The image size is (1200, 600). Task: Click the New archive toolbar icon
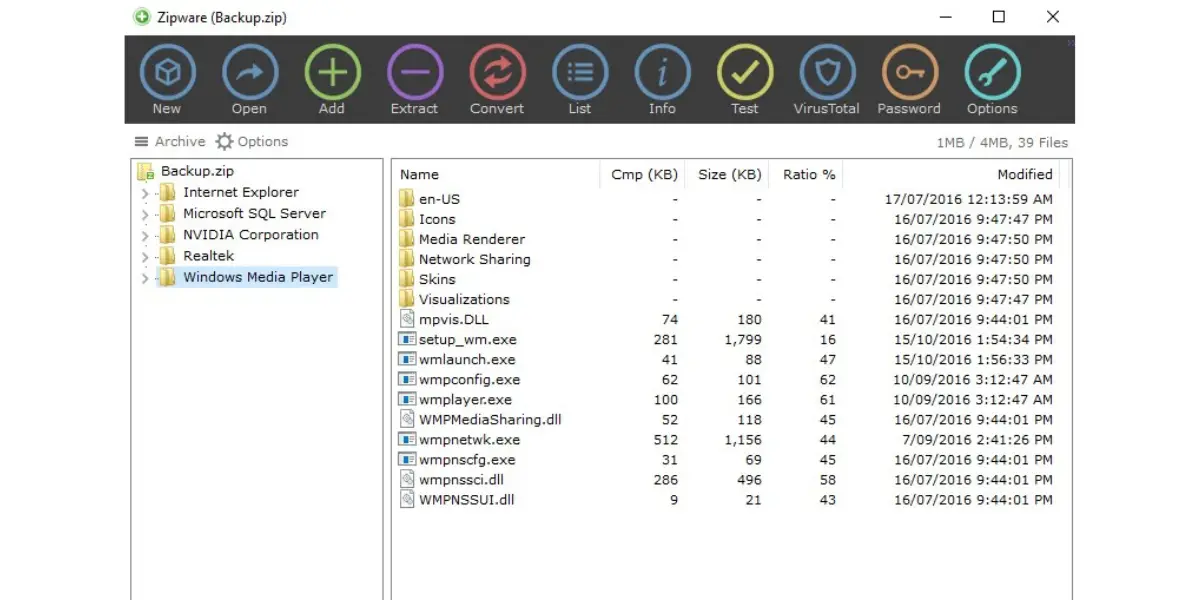pos(167,73)
